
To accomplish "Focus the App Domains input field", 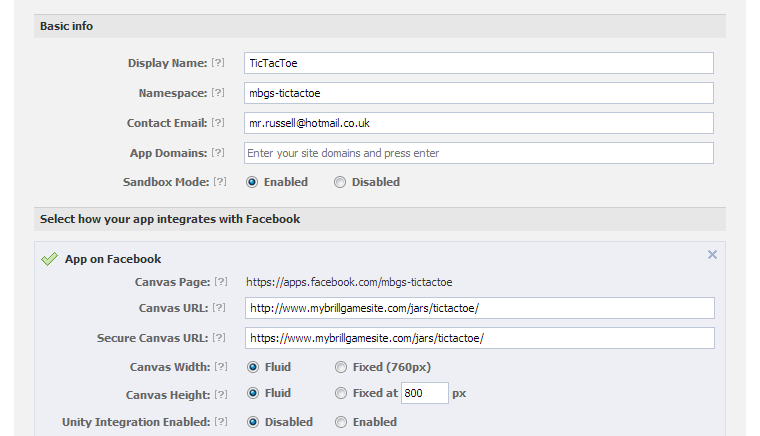I will [479, 153].
